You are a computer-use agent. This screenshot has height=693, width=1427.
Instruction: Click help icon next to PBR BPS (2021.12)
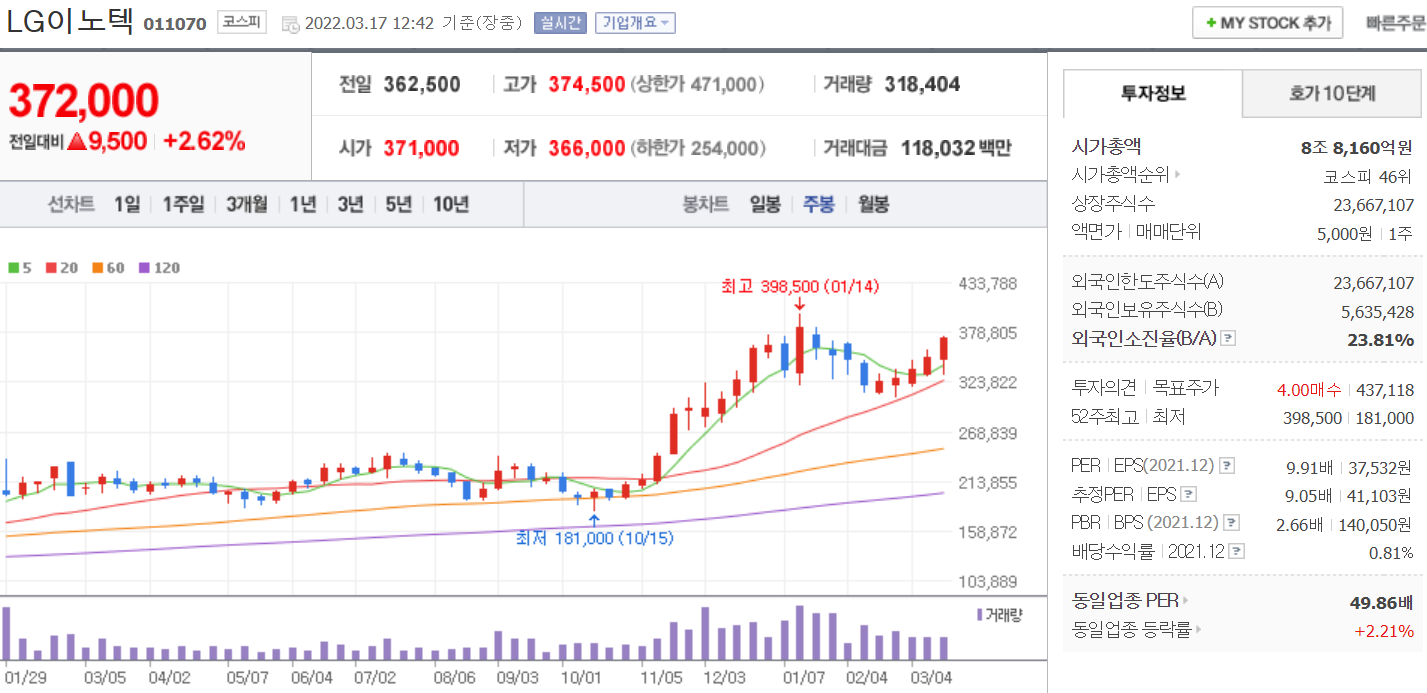(1232, 522)
